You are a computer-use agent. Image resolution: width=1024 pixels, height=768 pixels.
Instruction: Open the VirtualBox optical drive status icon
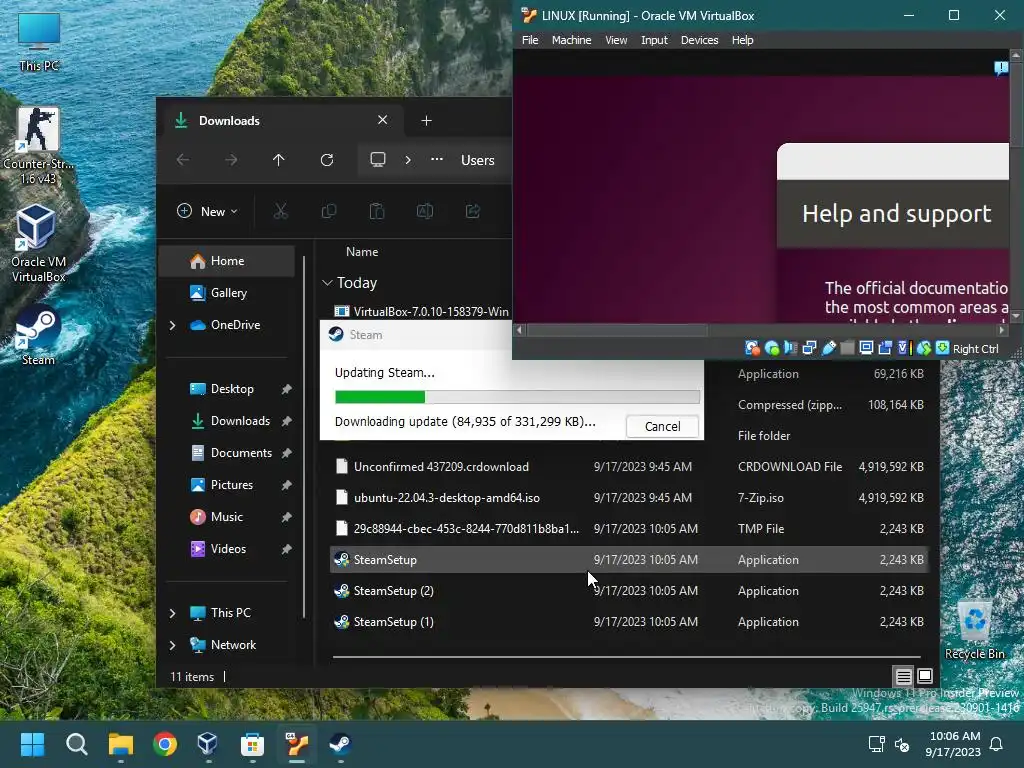772,348
